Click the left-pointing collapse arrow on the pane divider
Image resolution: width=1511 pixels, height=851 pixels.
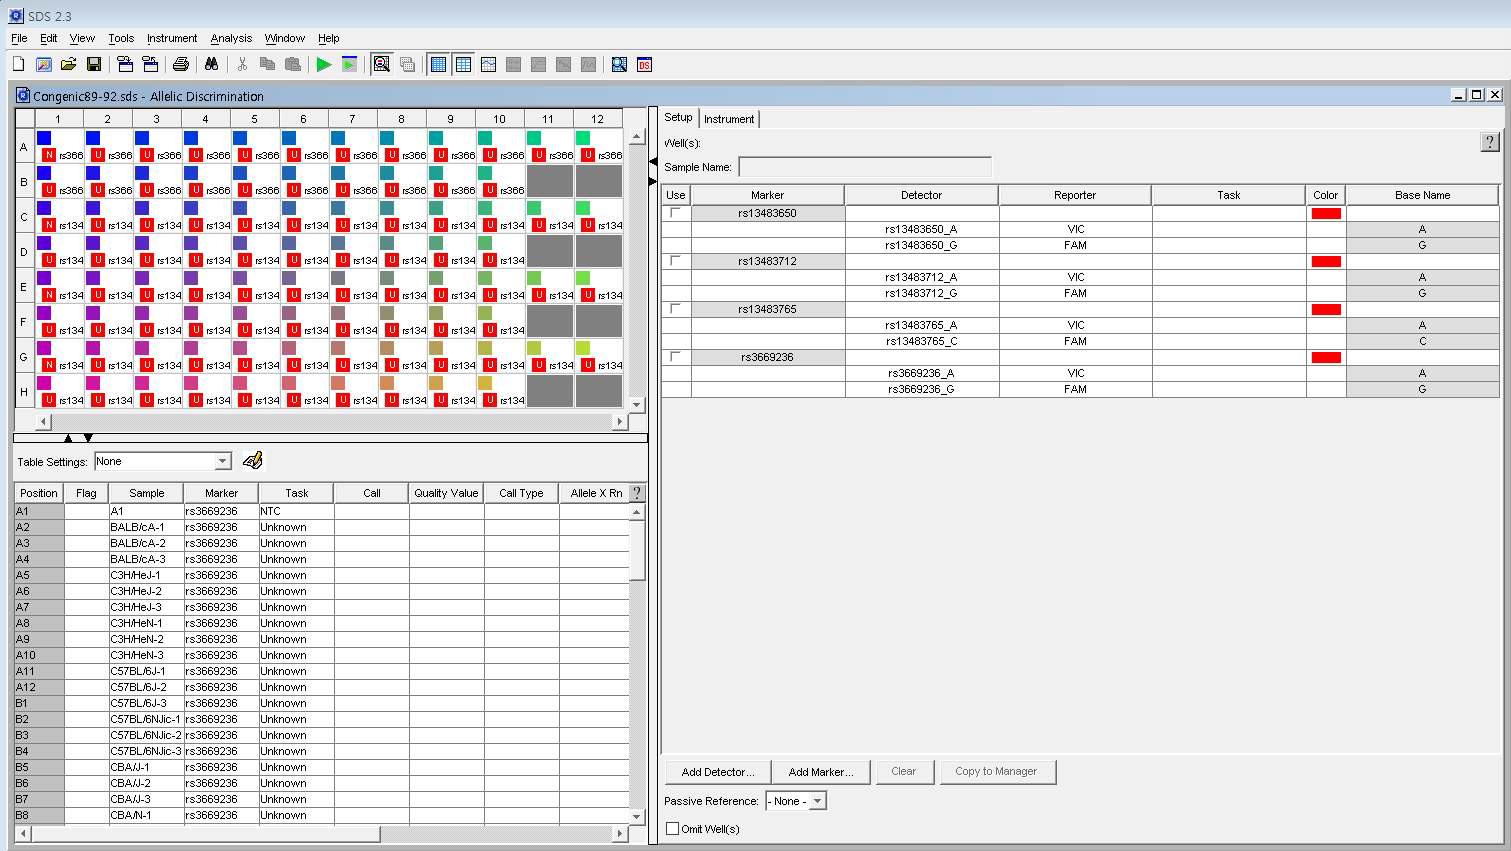pos(653,161)
